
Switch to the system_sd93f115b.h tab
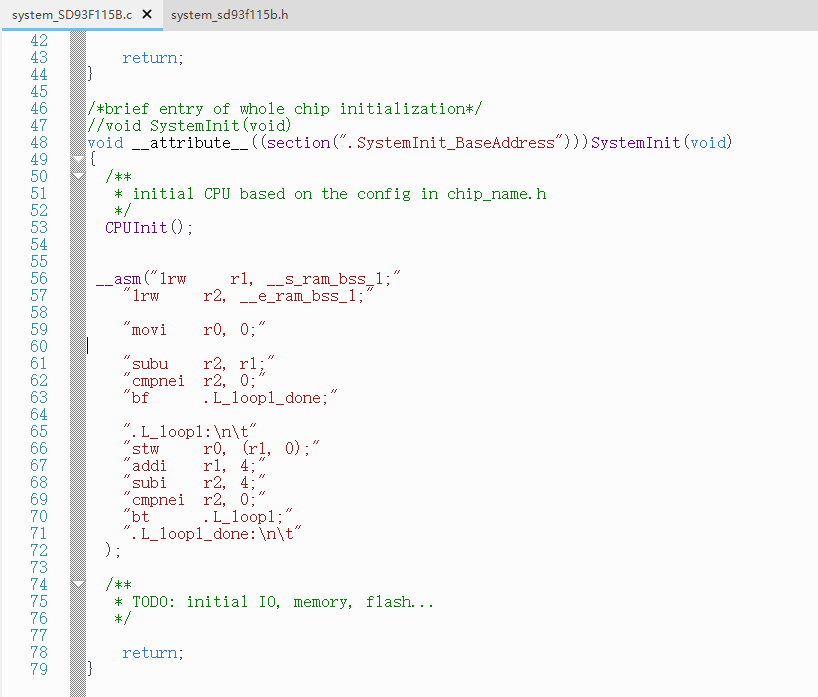point(230,15)
